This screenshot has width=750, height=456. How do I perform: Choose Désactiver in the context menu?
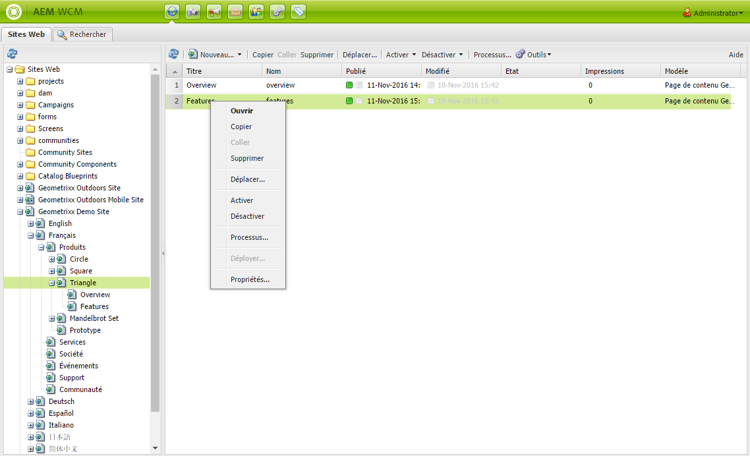click(x=248, y=216)
